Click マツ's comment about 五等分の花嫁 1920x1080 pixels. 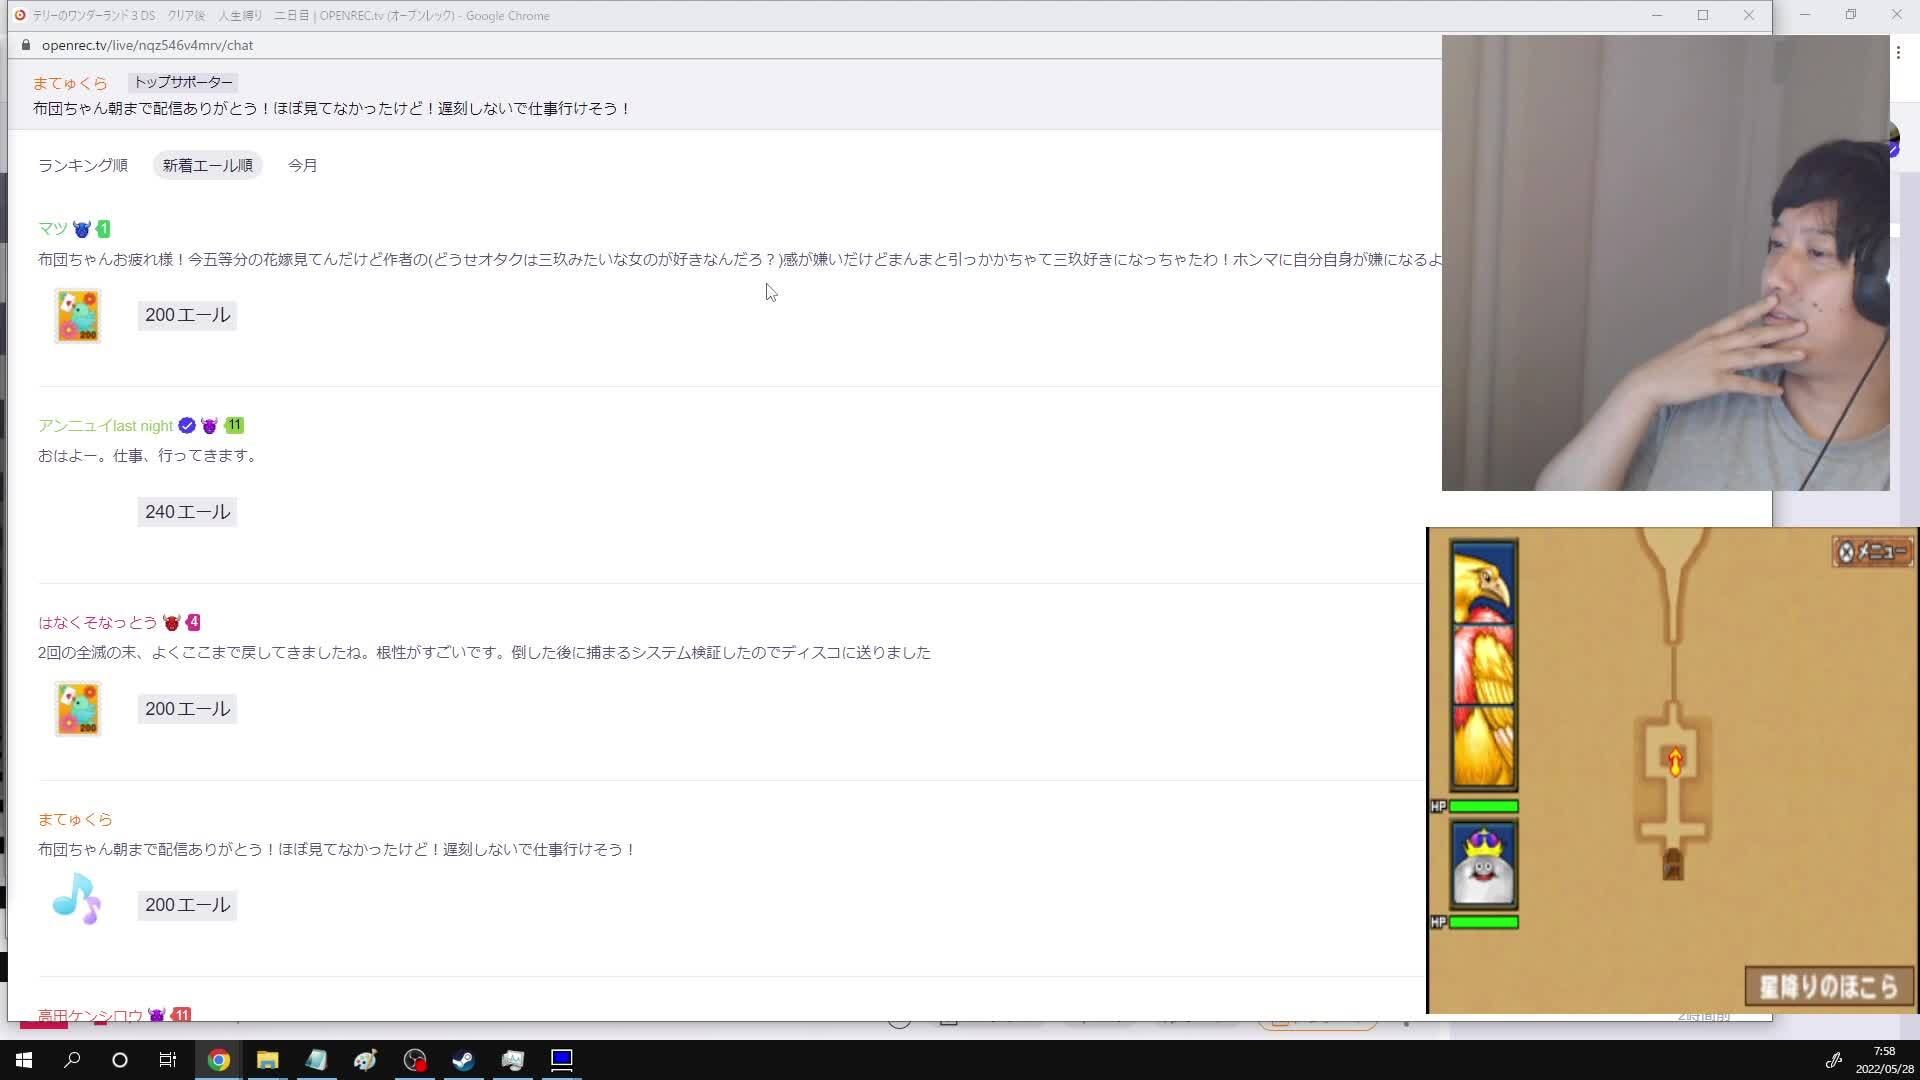click(x=740, y=259)
